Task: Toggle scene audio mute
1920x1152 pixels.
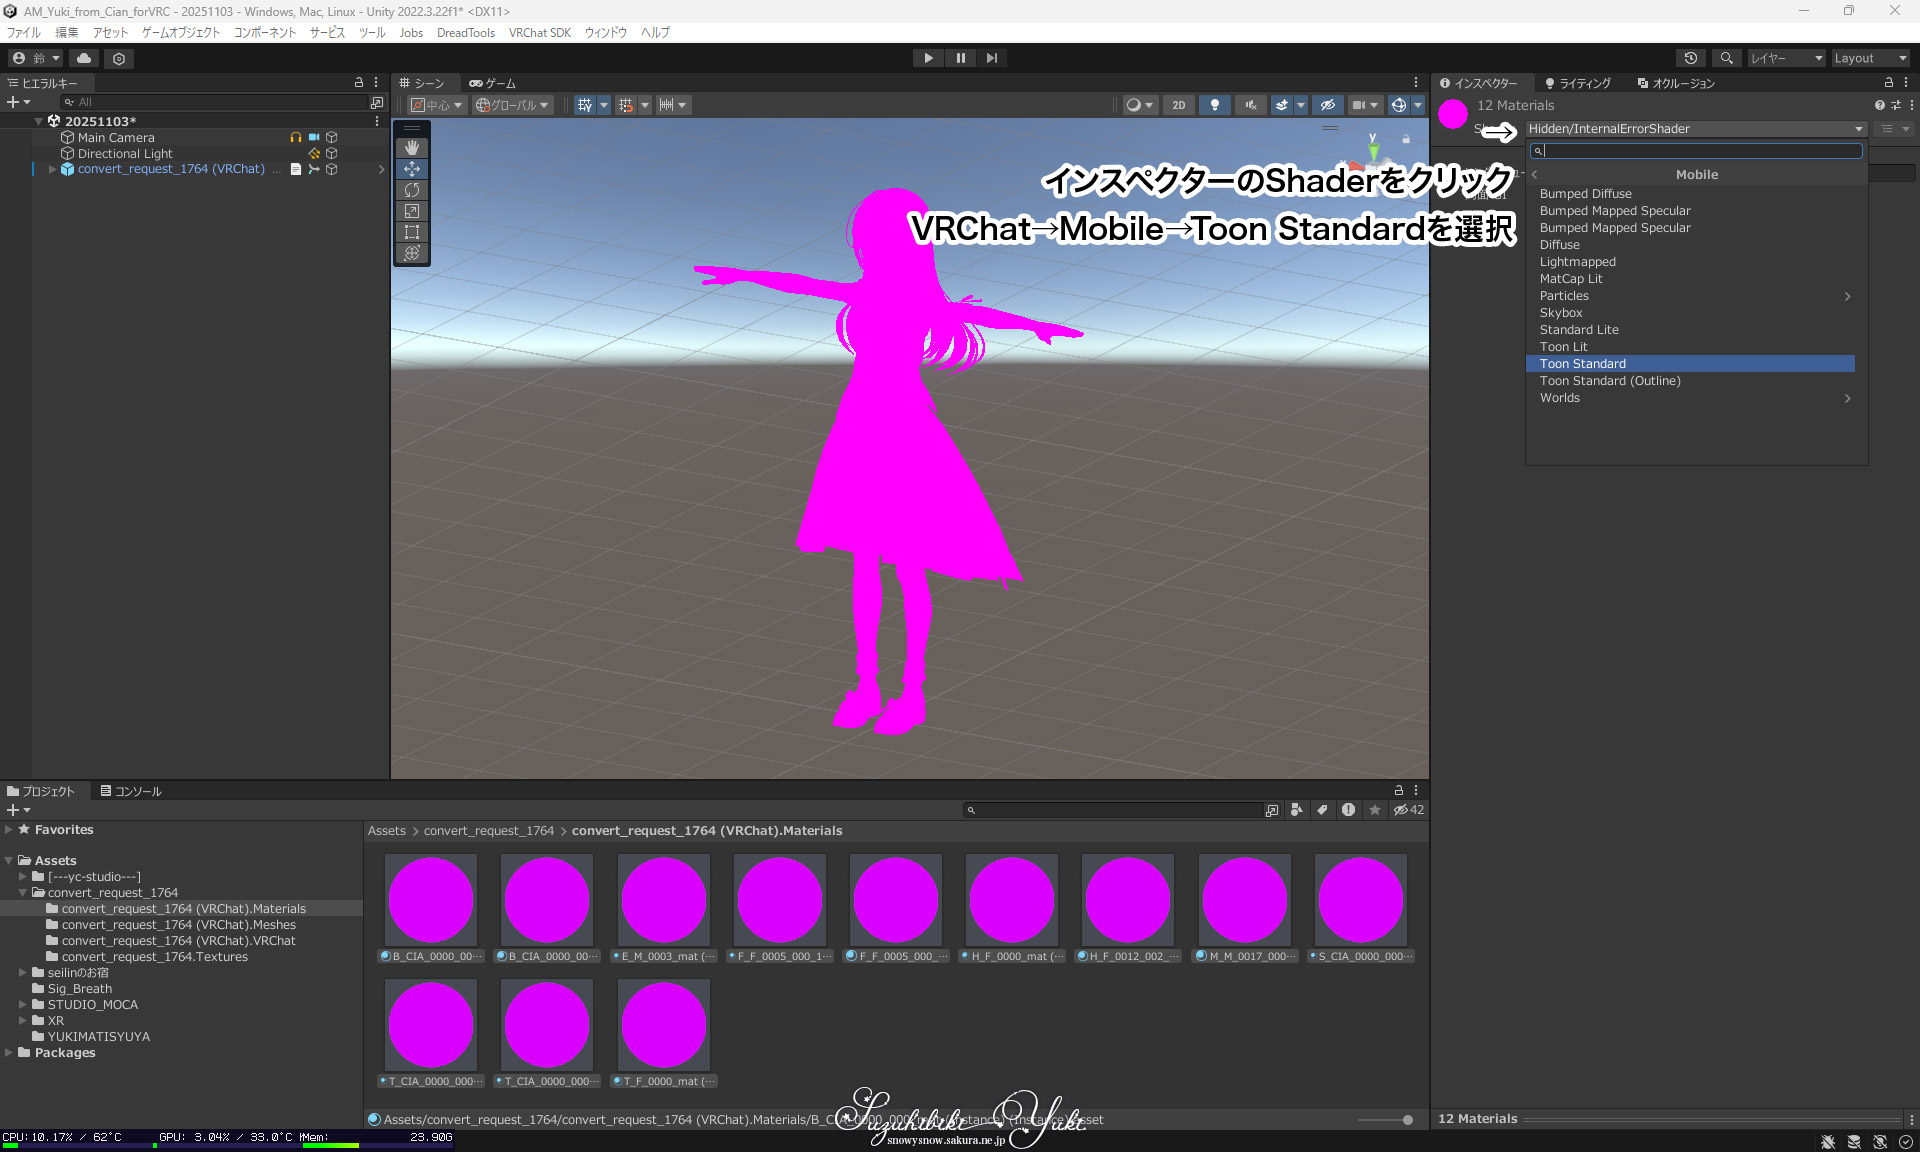Action: (1250, 105)
